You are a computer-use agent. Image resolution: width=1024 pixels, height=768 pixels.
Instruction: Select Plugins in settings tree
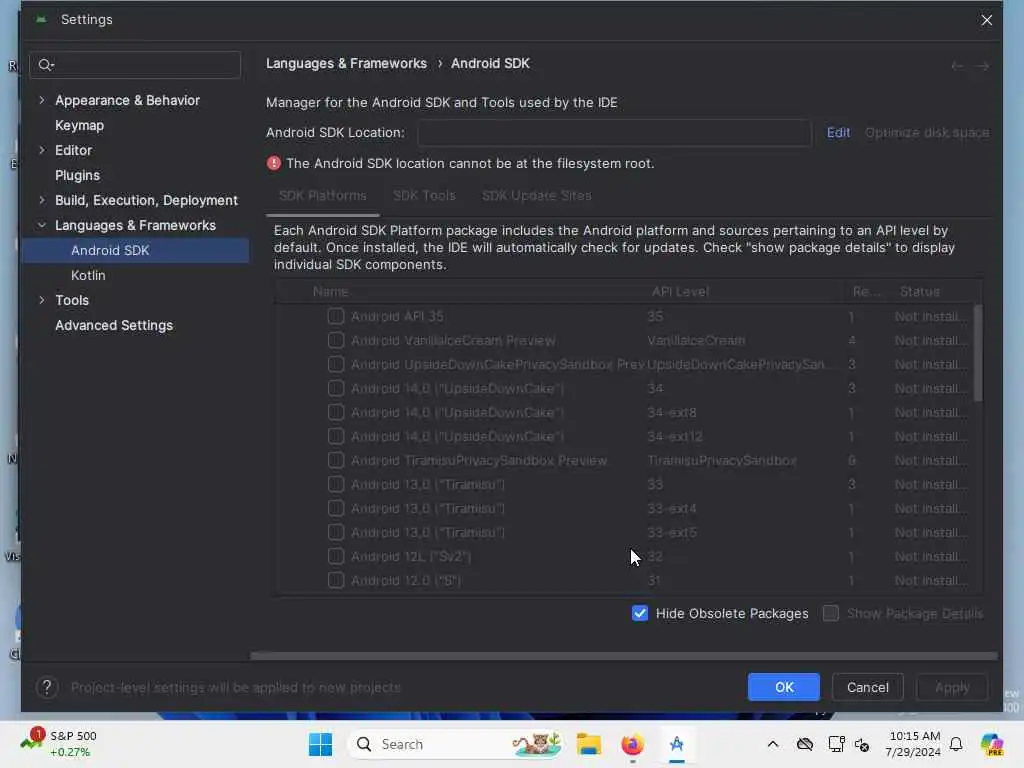click(78, 175)
